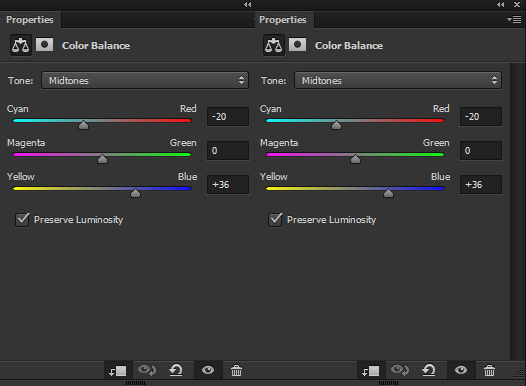Click the Cyan-Red value field in right panel
Screen dimensions: 526x386
tap(481, 117)
